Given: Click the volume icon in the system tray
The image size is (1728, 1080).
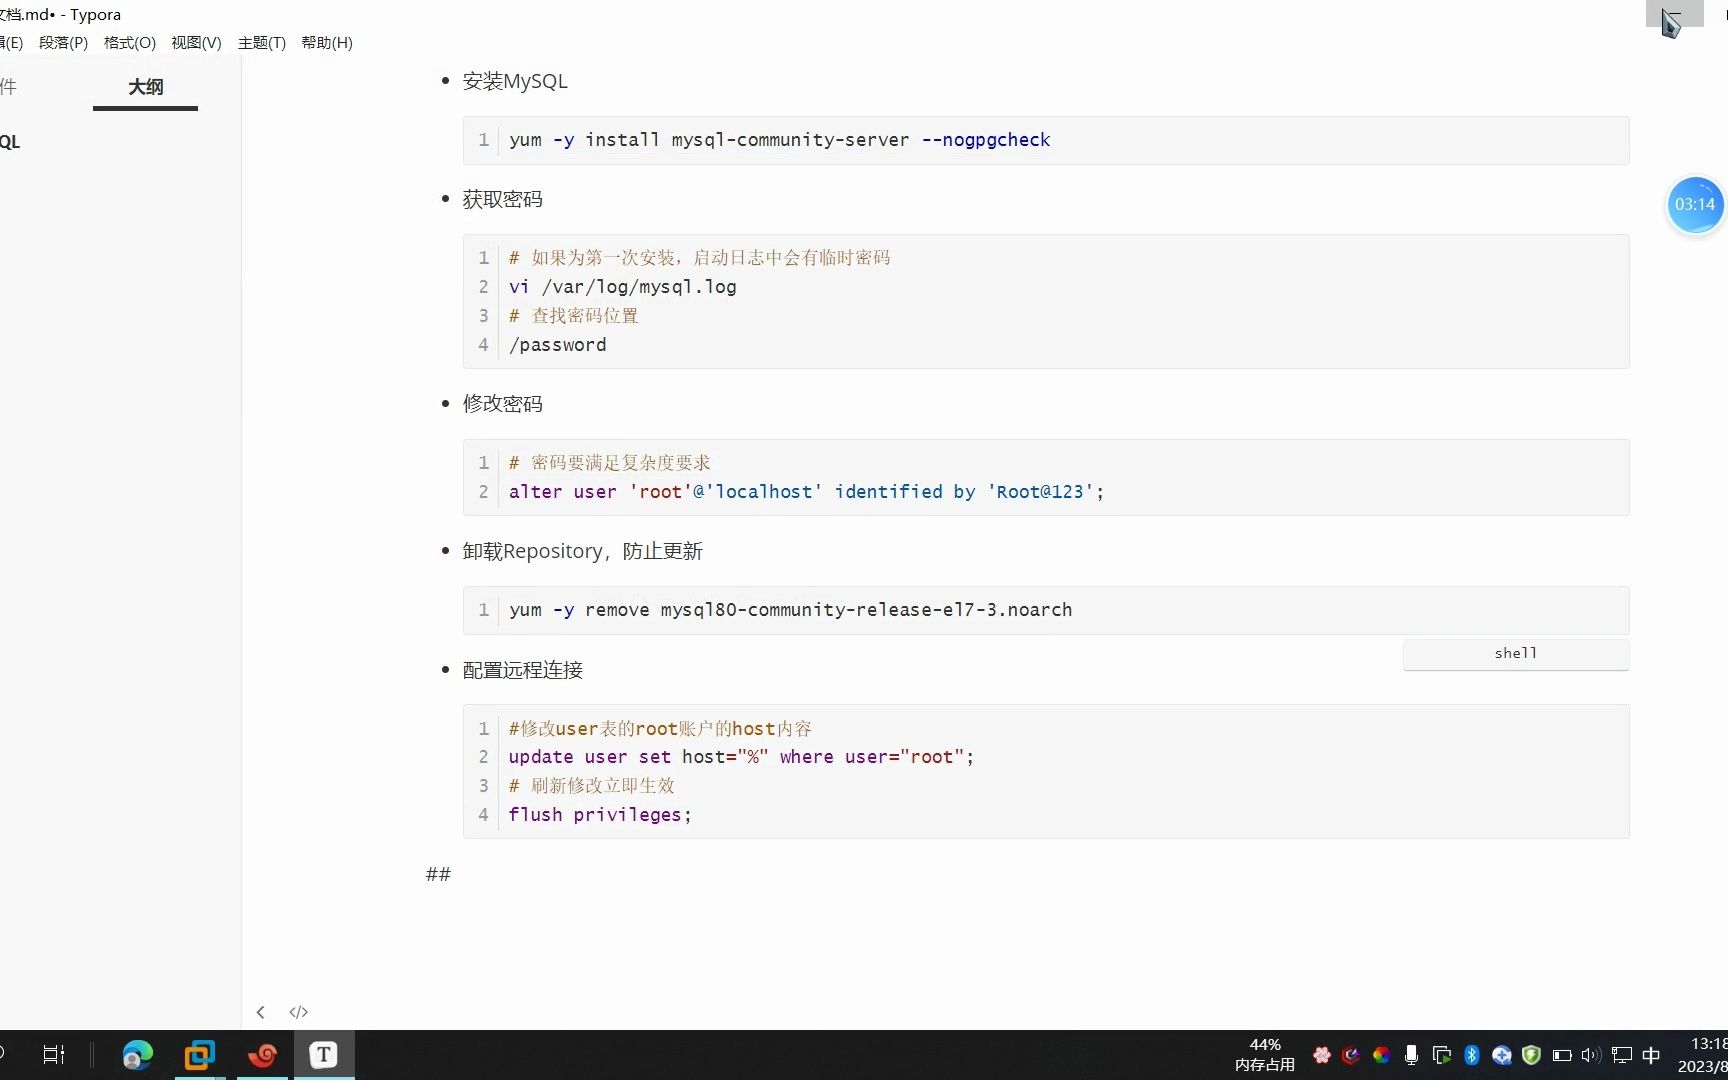Looking at the screenshot, I should (1591, 1054).
